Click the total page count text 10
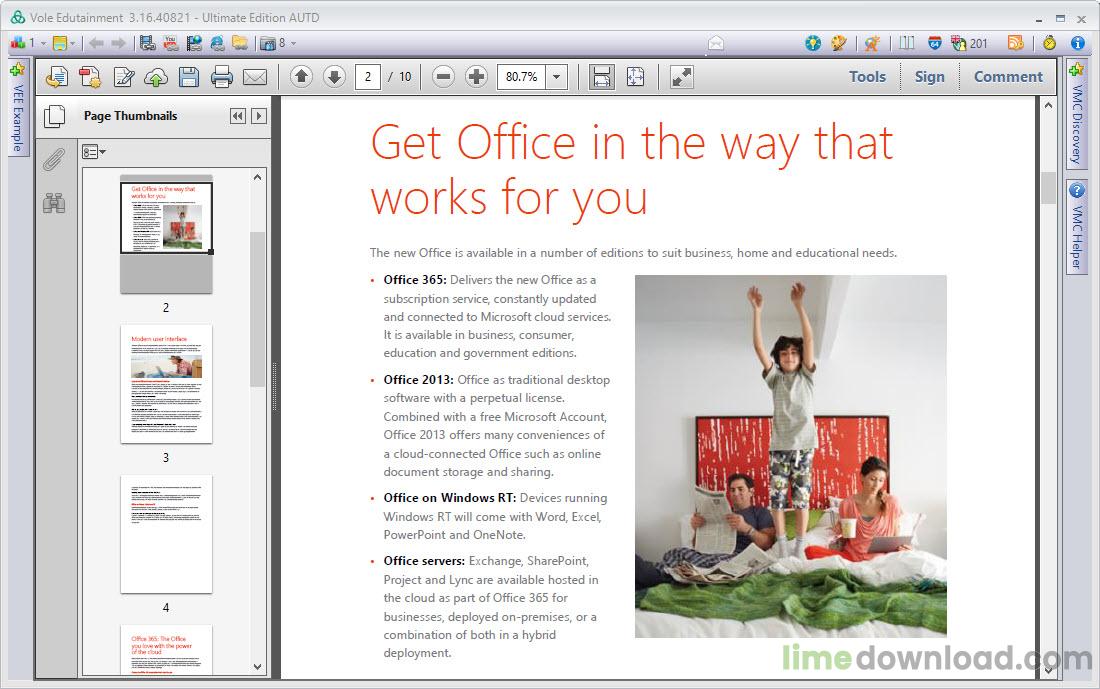 tap(405, 76)
